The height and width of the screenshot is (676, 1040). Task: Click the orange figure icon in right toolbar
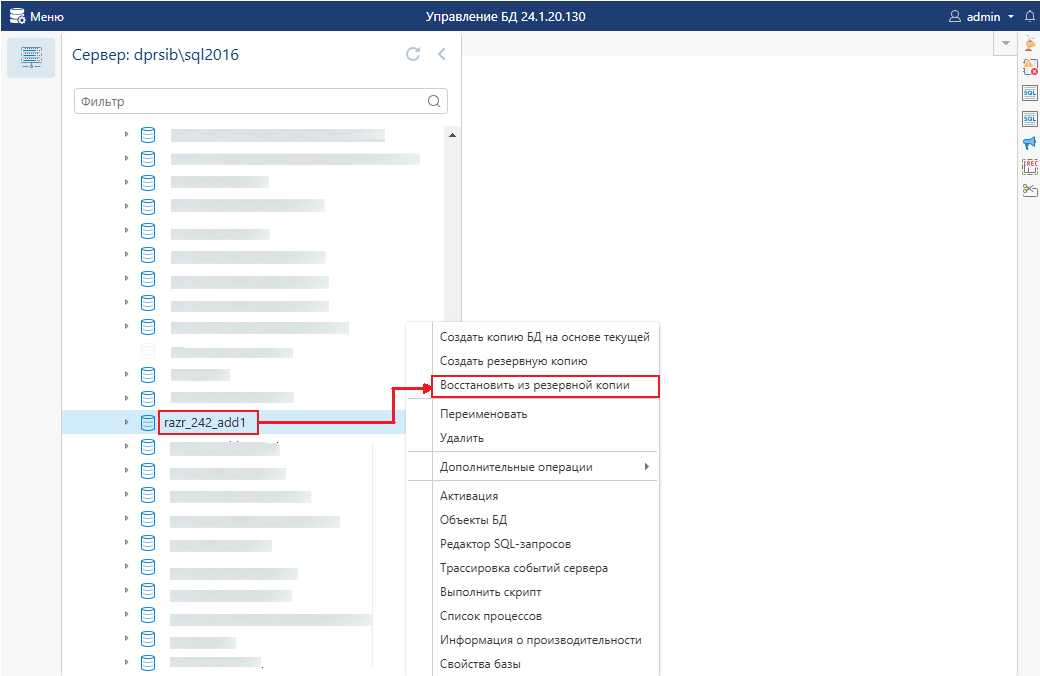[x=1030, y=43]
